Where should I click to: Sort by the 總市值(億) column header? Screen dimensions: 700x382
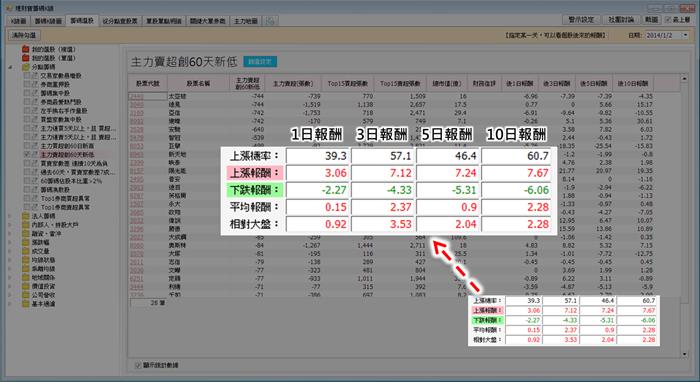(x=447, y=83)
